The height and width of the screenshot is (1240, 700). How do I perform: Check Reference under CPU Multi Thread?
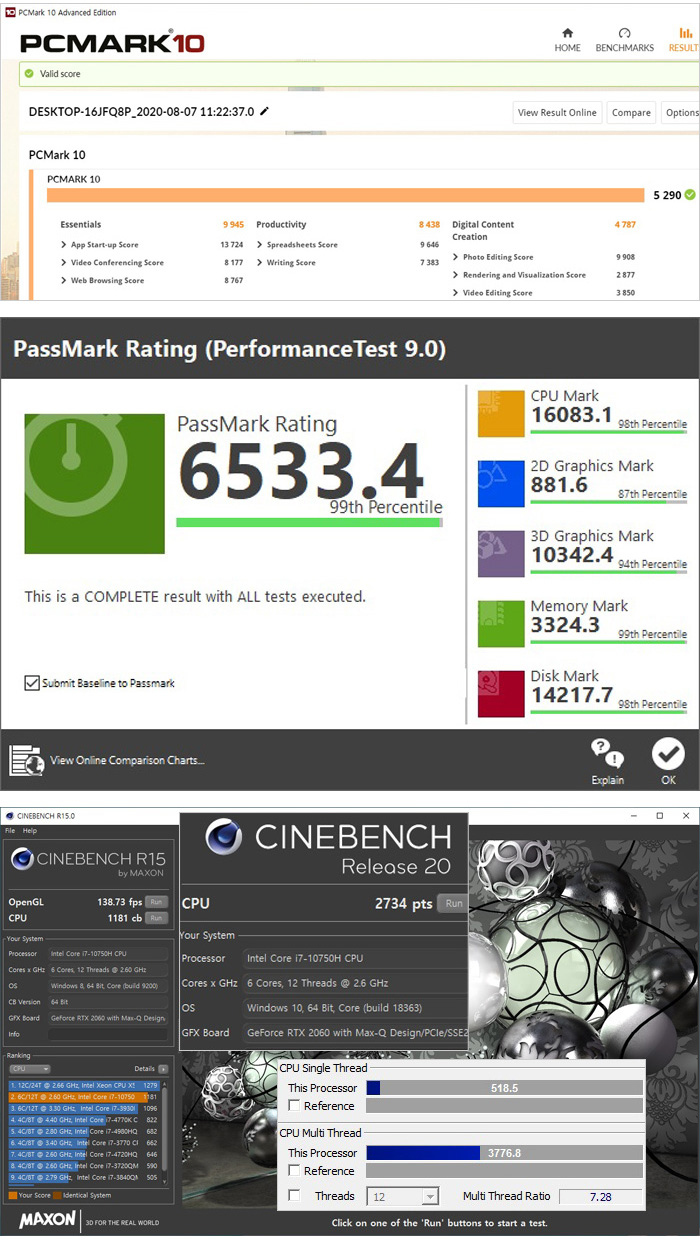pos(294,1171)
